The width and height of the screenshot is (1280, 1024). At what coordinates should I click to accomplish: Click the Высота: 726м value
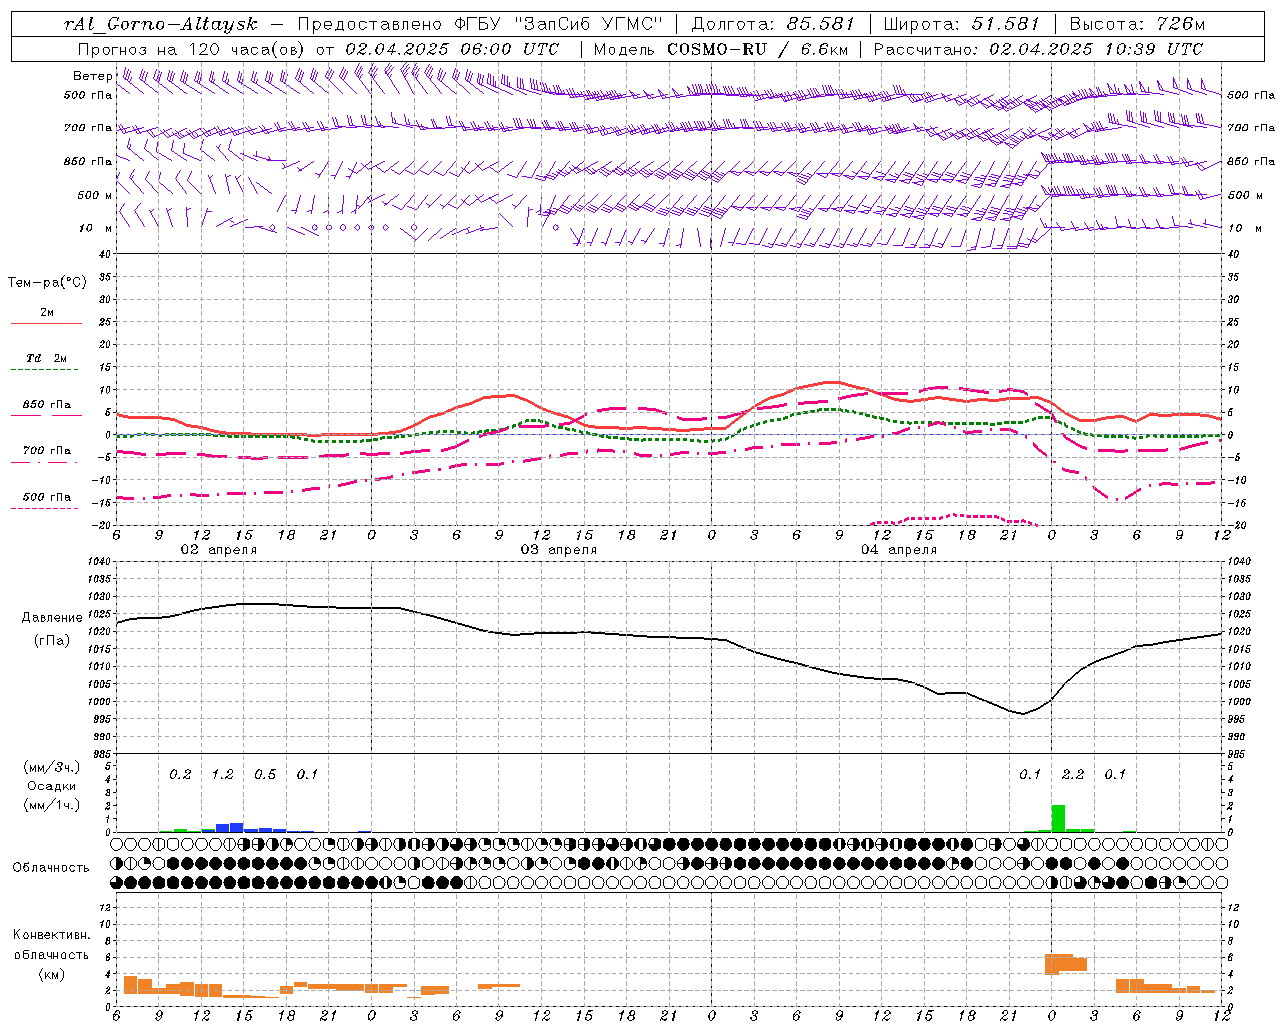1137,24
